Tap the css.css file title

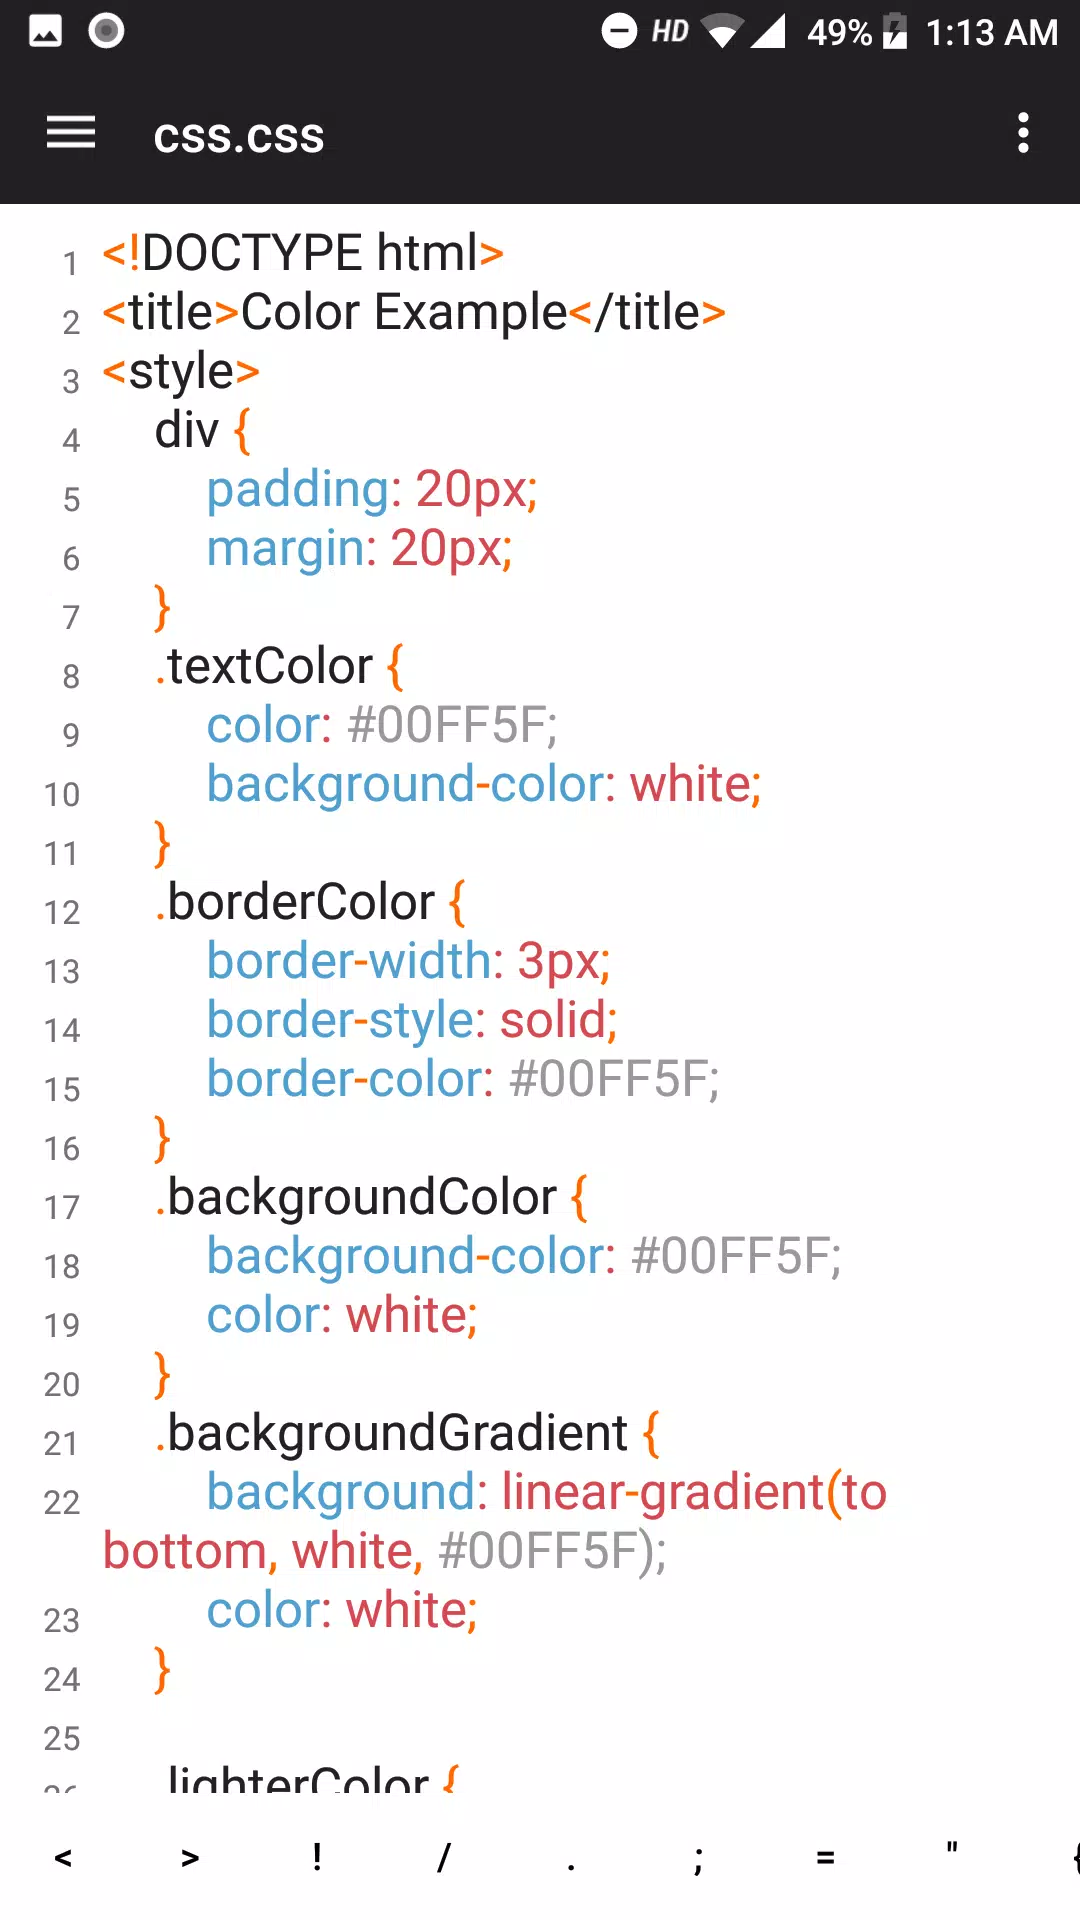(239, 136)
